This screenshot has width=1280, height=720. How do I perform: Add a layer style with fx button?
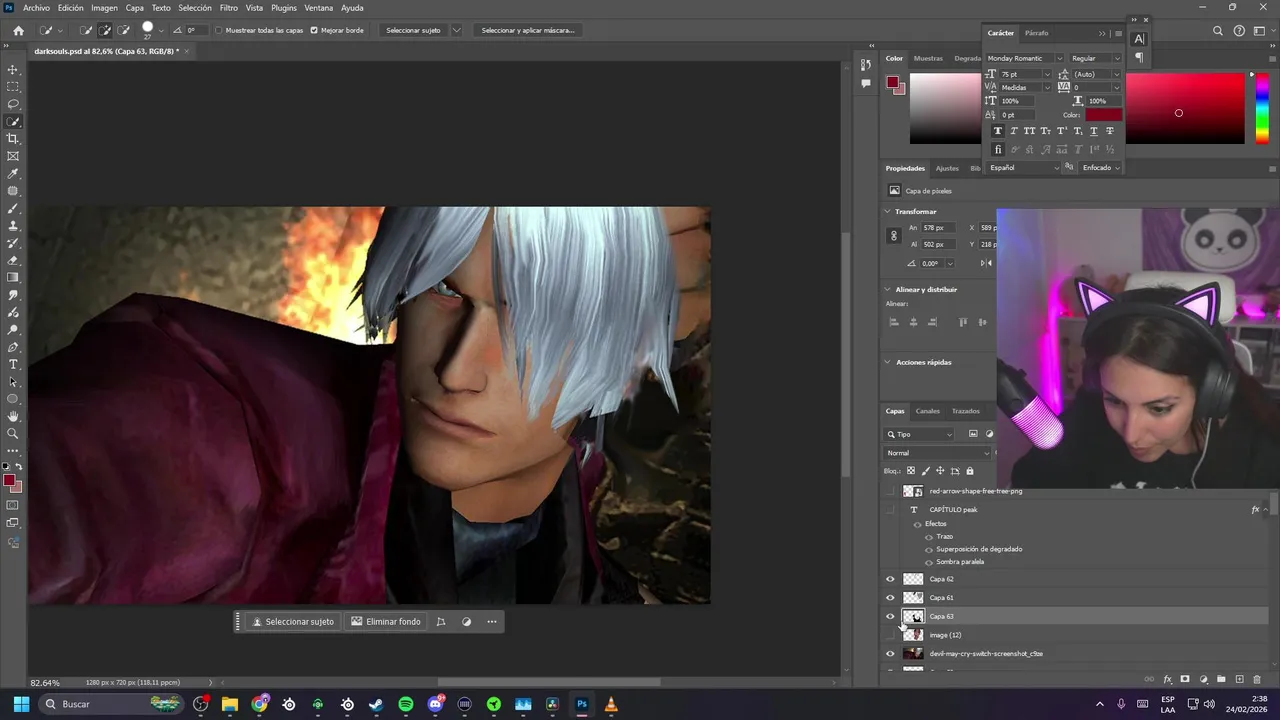(x=1167, y=680)
